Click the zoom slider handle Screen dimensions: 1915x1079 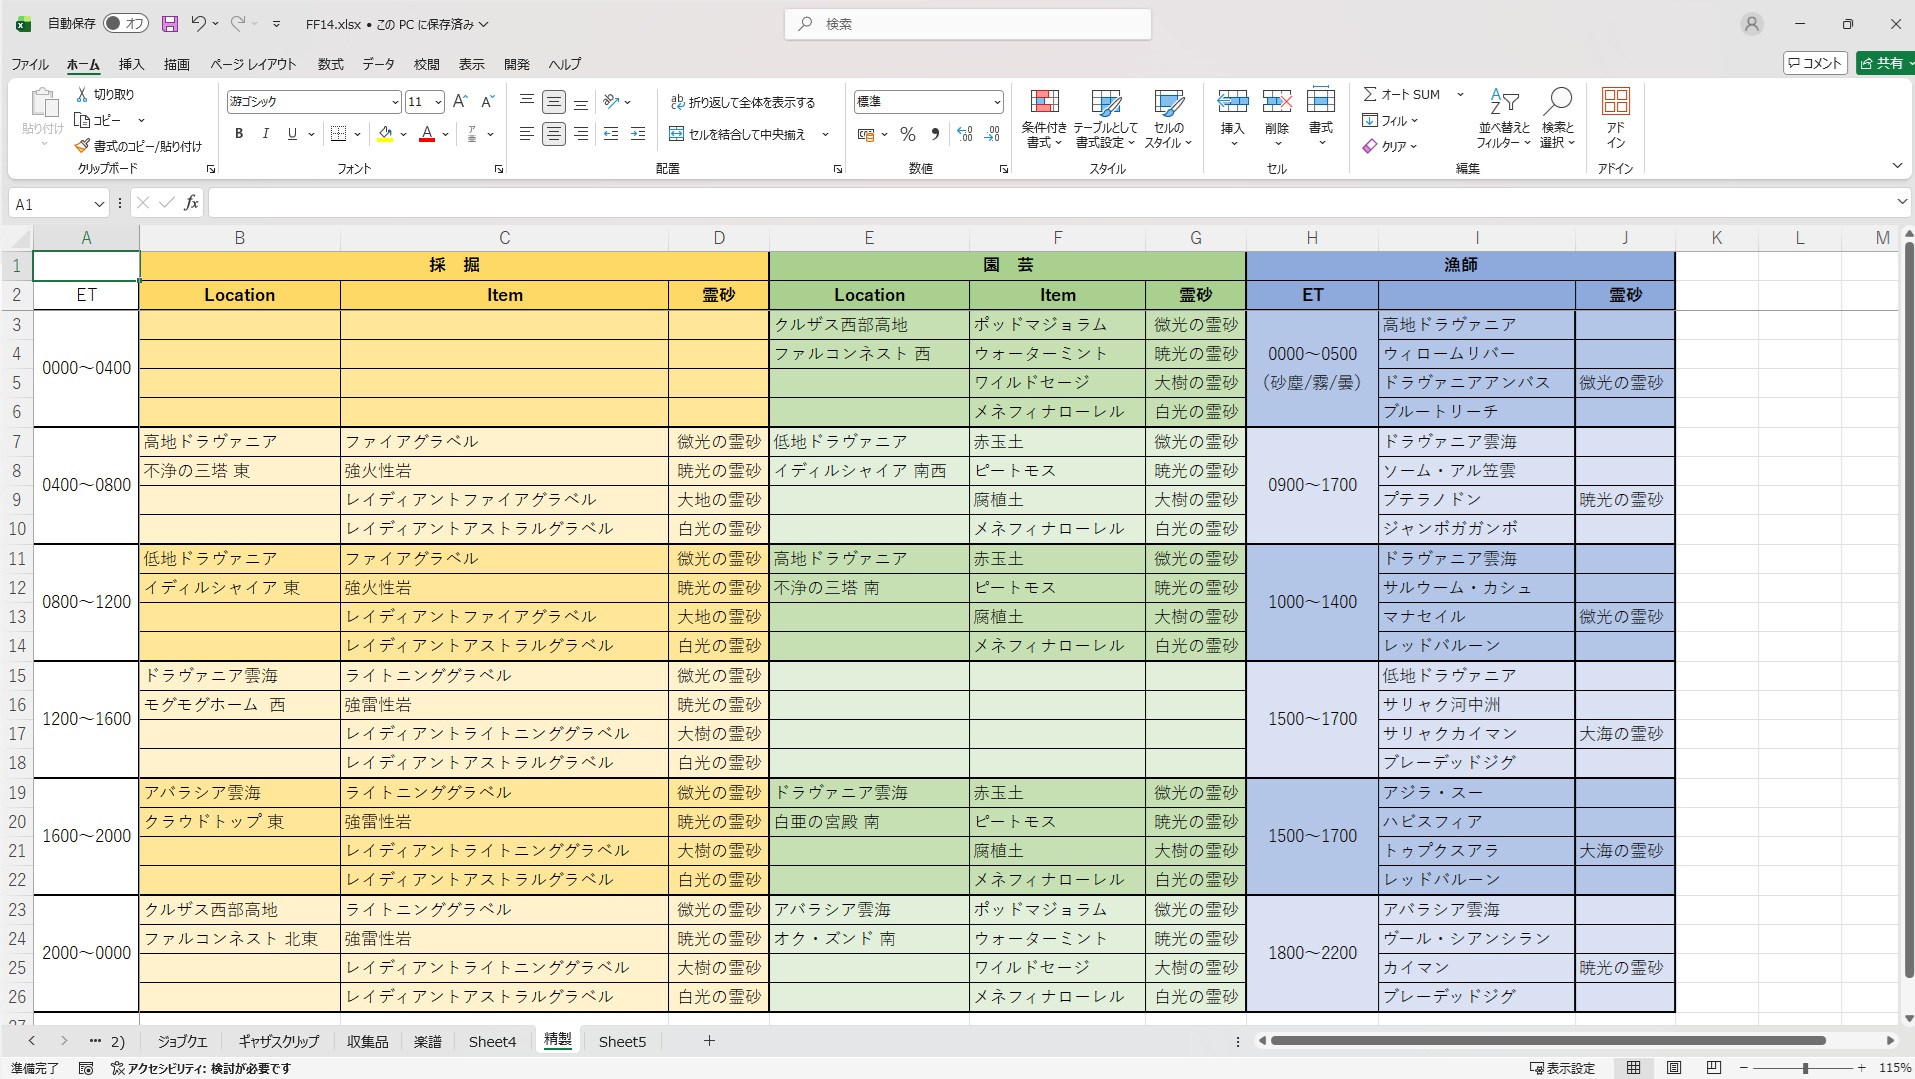1805,1068
